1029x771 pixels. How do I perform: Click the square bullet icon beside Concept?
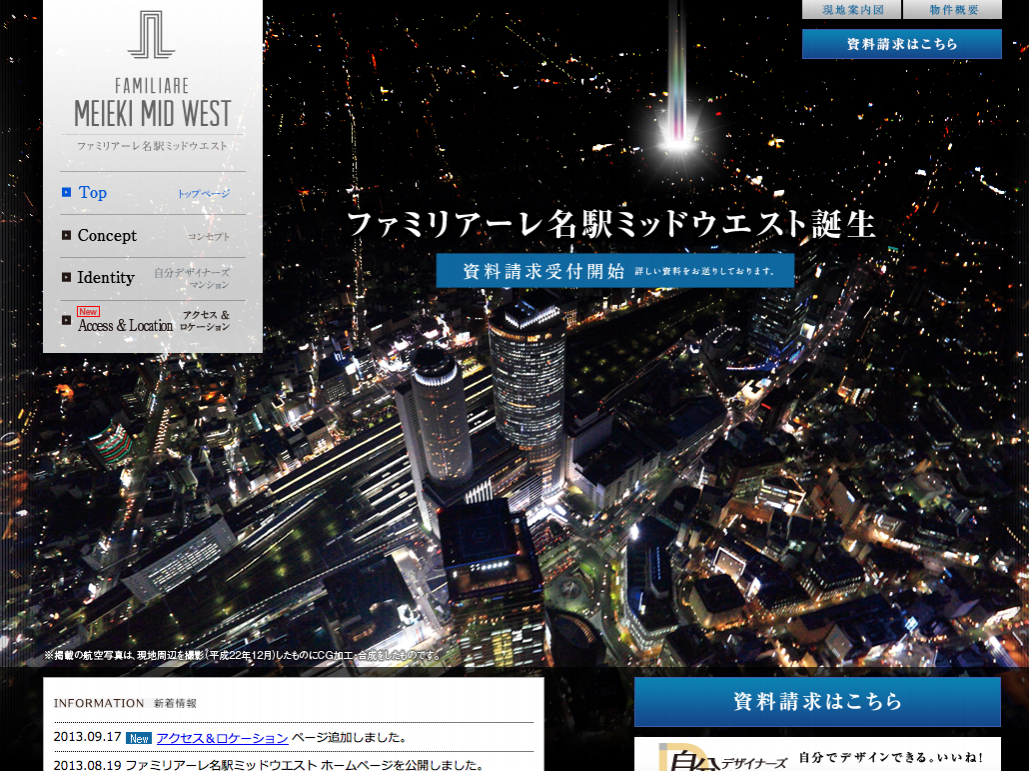point(66,236)
